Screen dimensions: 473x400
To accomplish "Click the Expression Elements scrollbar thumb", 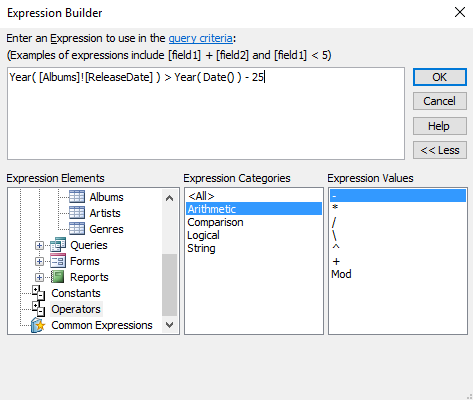I will pyautogui.click(x=169, y=285).
